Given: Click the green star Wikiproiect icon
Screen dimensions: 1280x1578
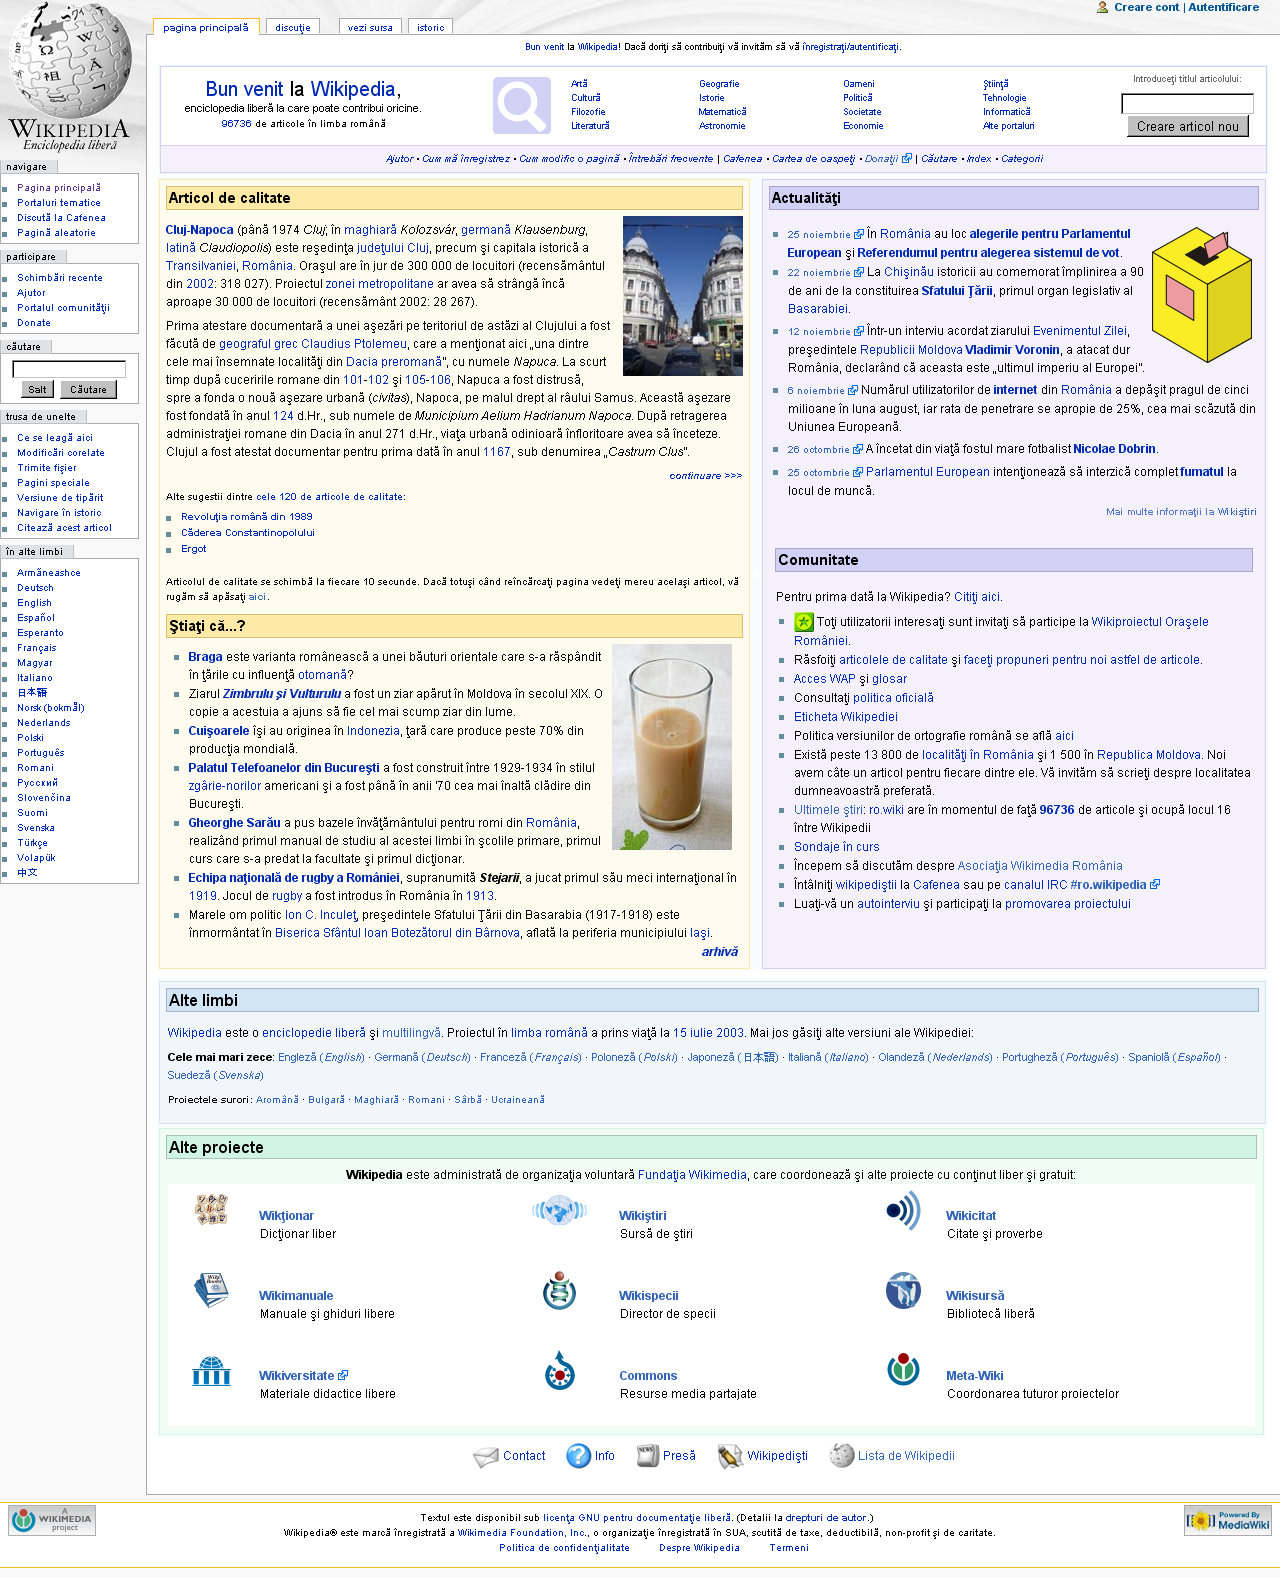Looking at the screenshot, I should (x=804, y=622).
